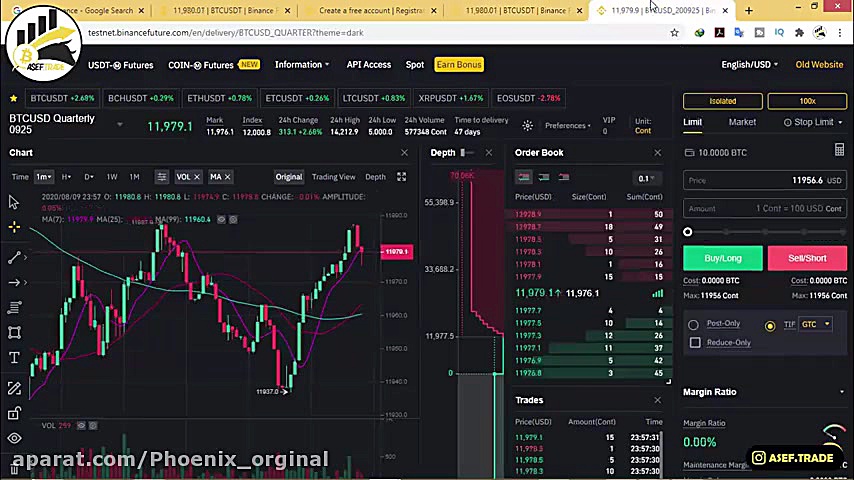Expand chart to fullscreen
This screenshot has width=854, height=480.
click(401, 177)
